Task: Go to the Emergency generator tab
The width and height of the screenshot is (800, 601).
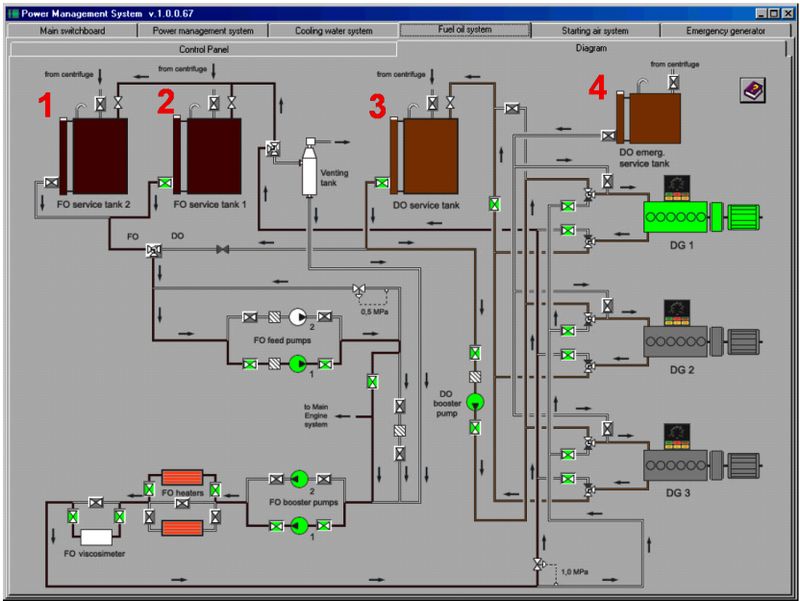Action: 726,31
